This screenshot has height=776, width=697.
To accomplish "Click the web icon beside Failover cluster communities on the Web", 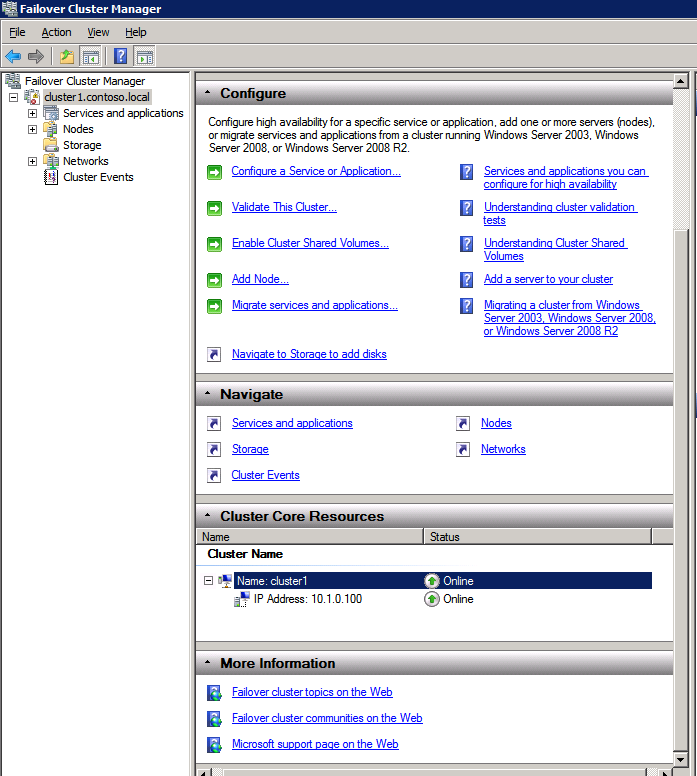I will [x=214, y=719].
